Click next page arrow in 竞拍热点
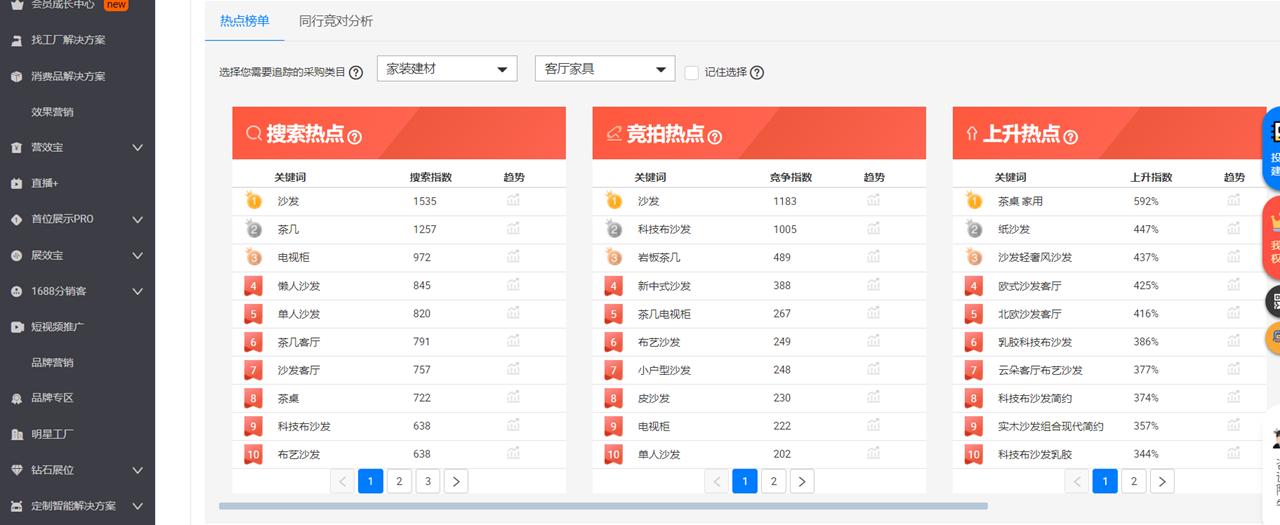1280x525 pixels. [802, 481]
